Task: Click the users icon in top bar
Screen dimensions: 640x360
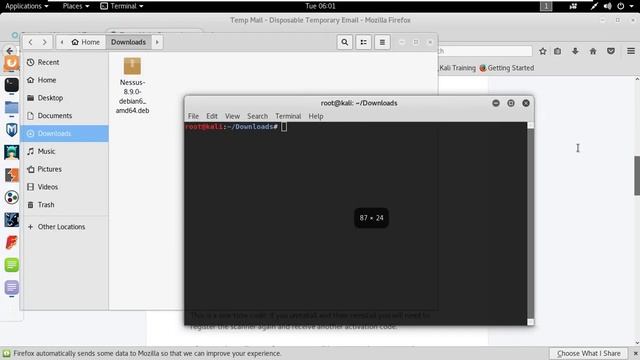Action: pos(573,6)
